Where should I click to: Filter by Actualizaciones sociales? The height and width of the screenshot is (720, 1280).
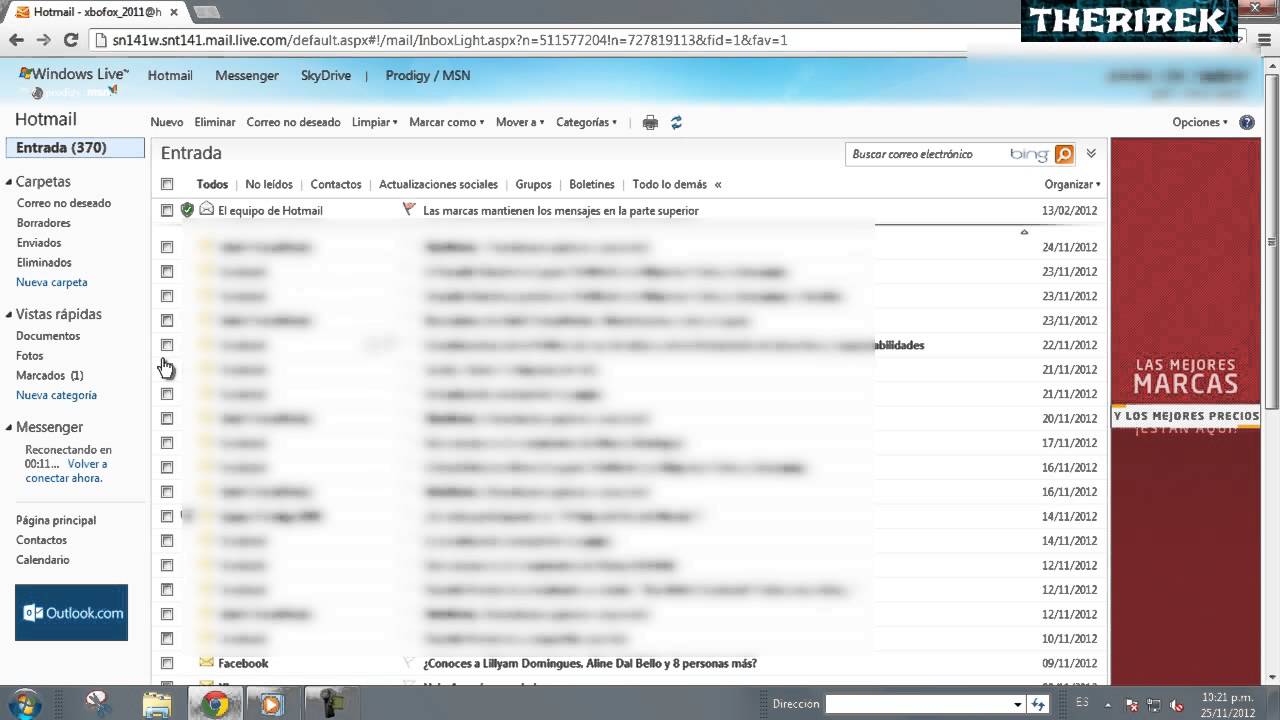pyautogui.click(x=438, y=184)
